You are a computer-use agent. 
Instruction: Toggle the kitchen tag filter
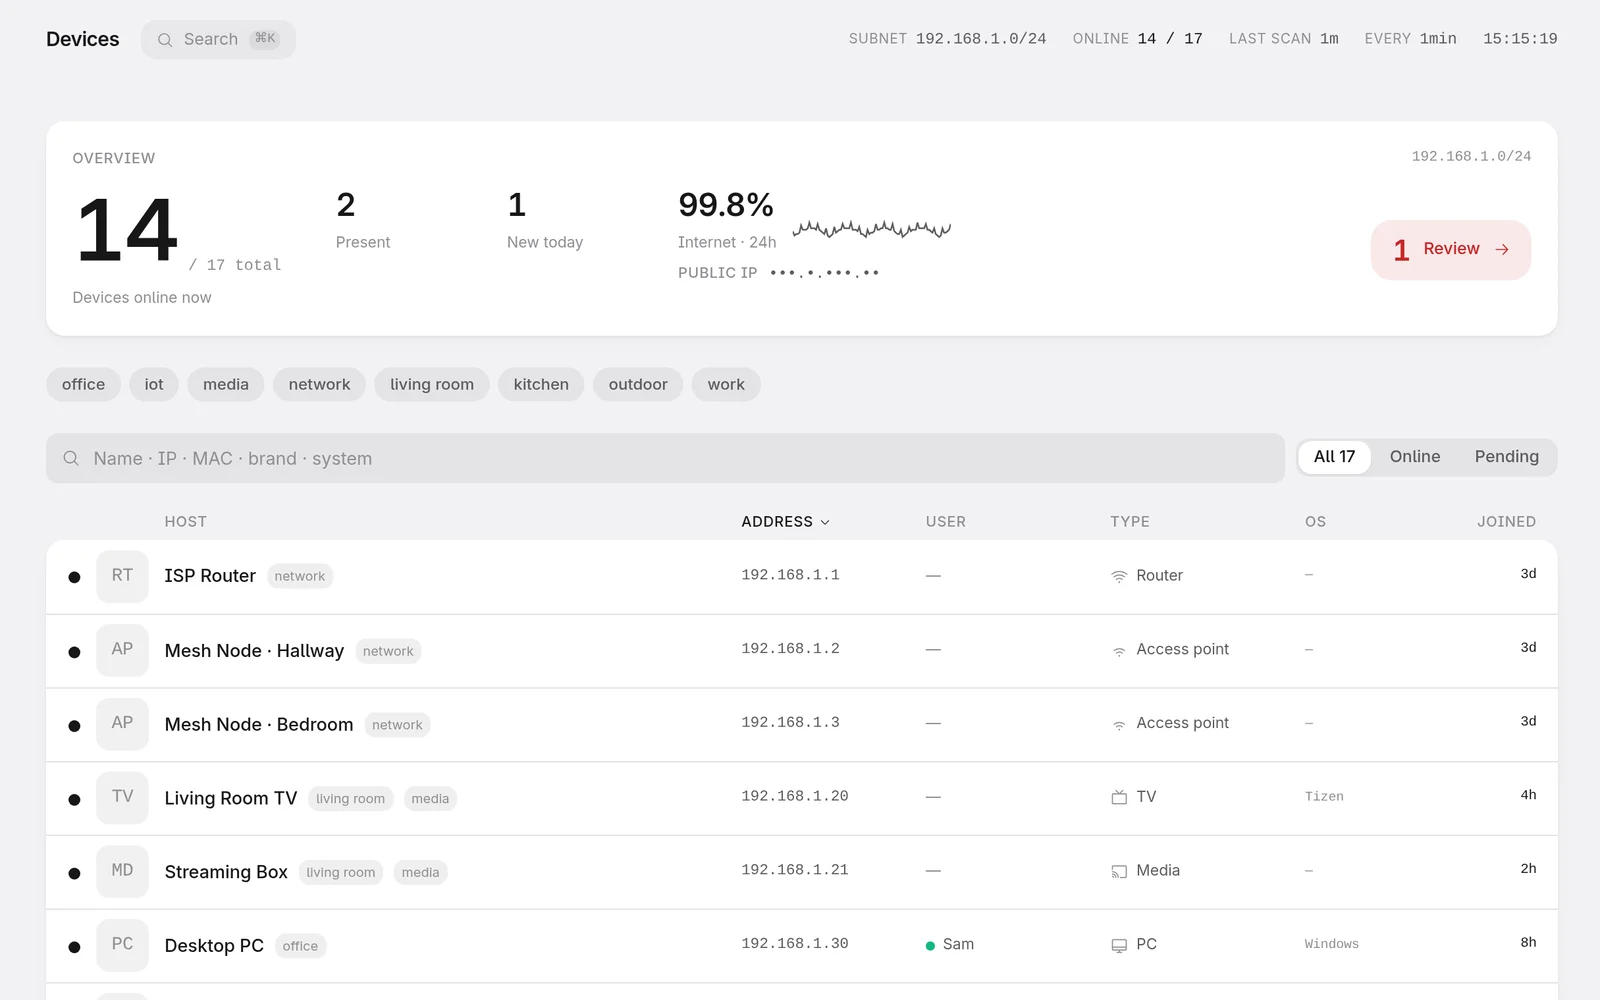541,384
